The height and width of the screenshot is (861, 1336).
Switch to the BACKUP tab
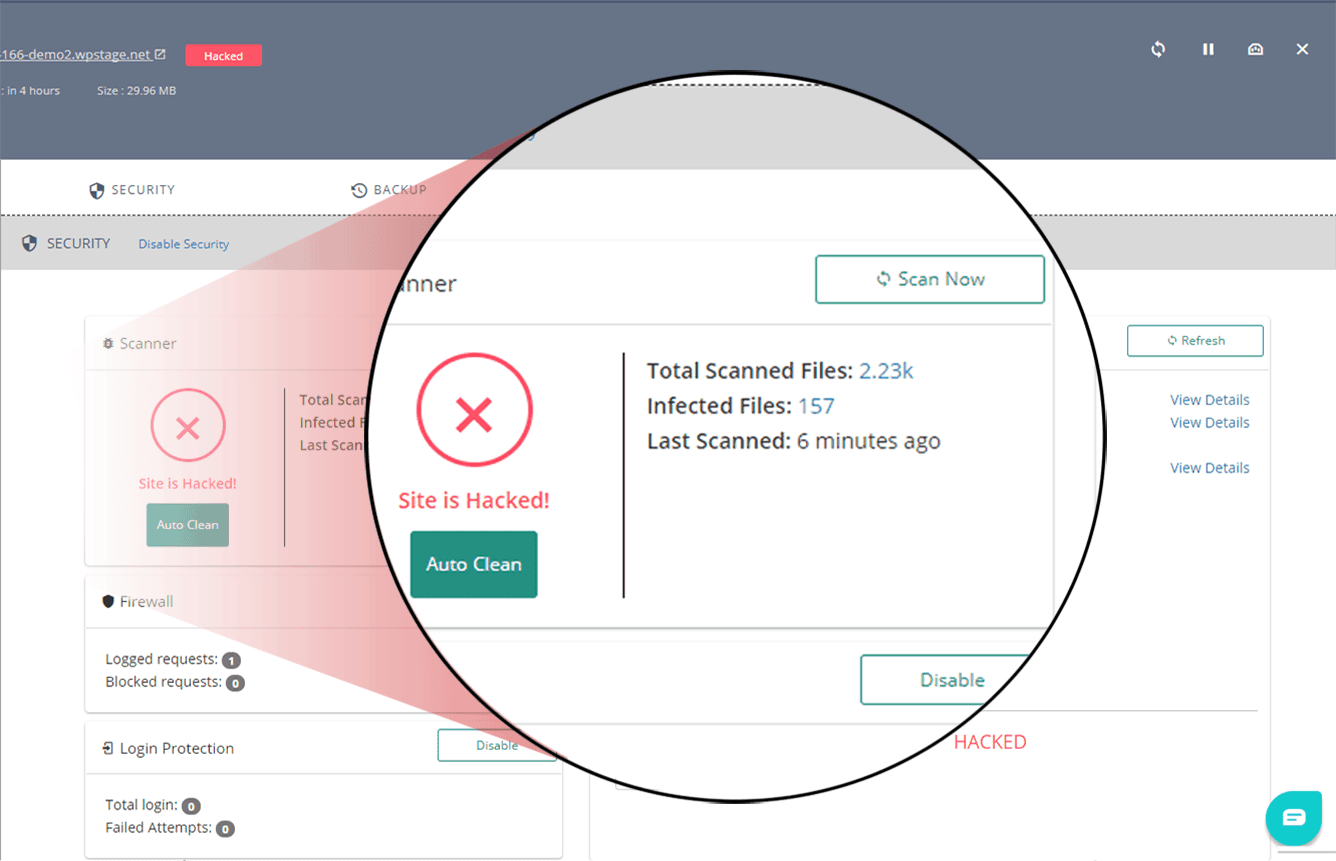point(389,190)
